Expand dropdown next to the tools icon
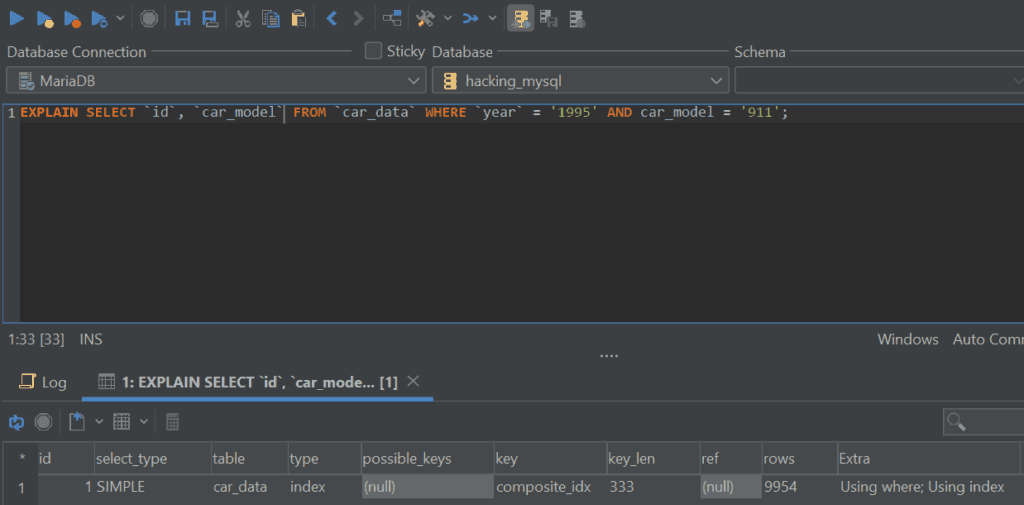Image resolution: width=1024 pixels, height=505 pixels. 447,18
